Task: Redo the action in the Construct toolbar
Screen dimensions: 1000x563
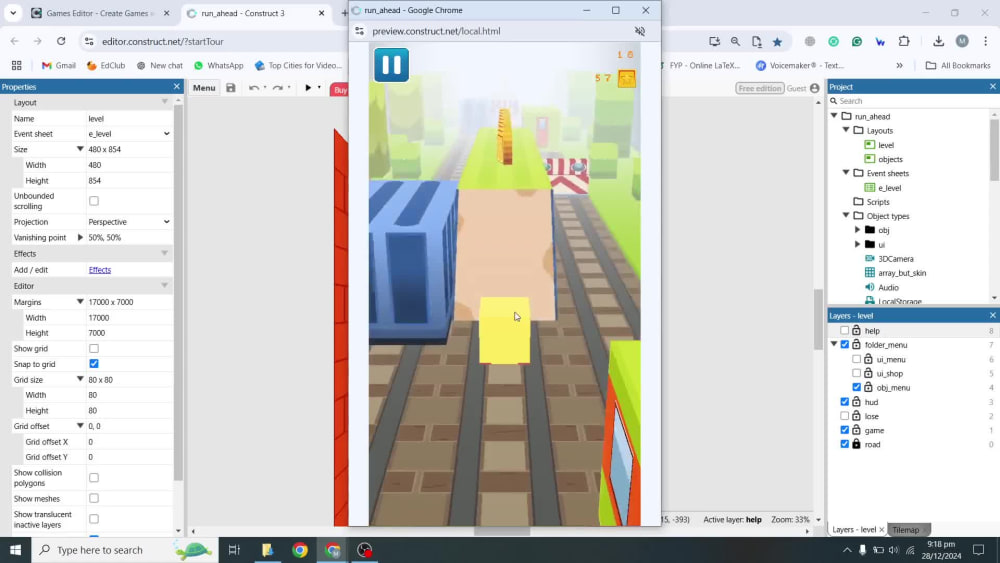Action: pos(277,88)
